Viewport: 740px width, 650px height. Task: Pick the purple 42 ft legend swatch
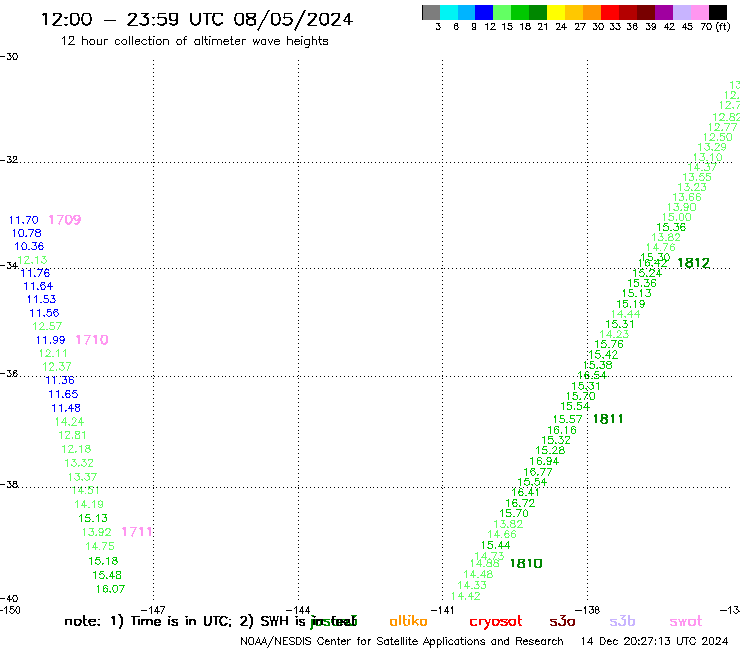pyautogui.click(x=664, y=12)
